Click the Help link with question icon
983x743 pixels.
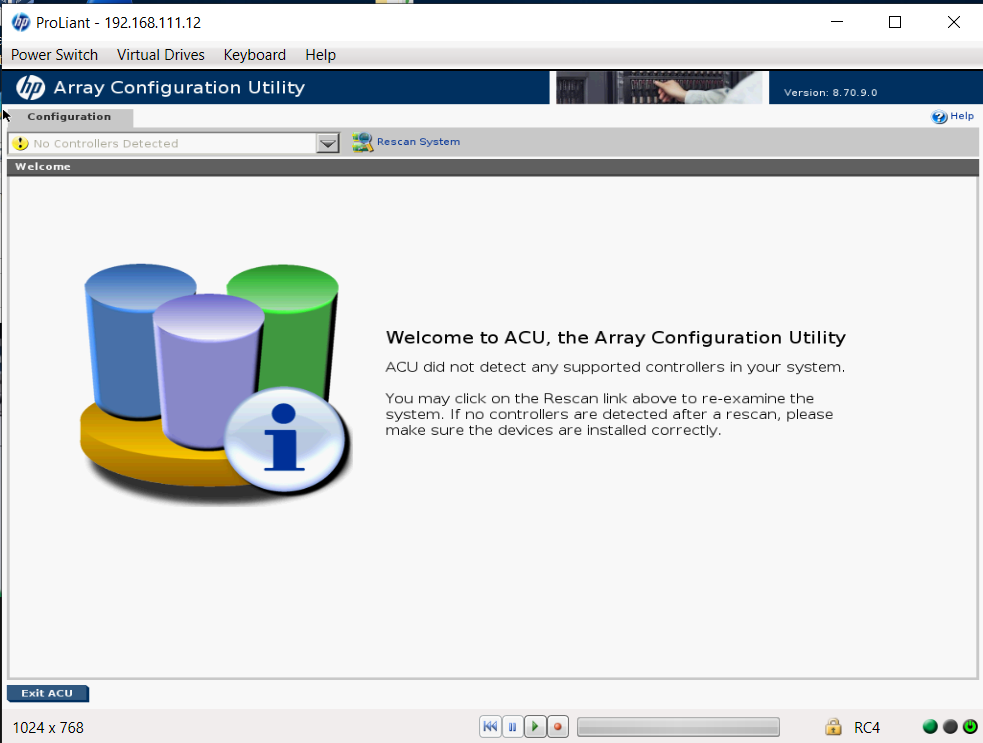953,117
